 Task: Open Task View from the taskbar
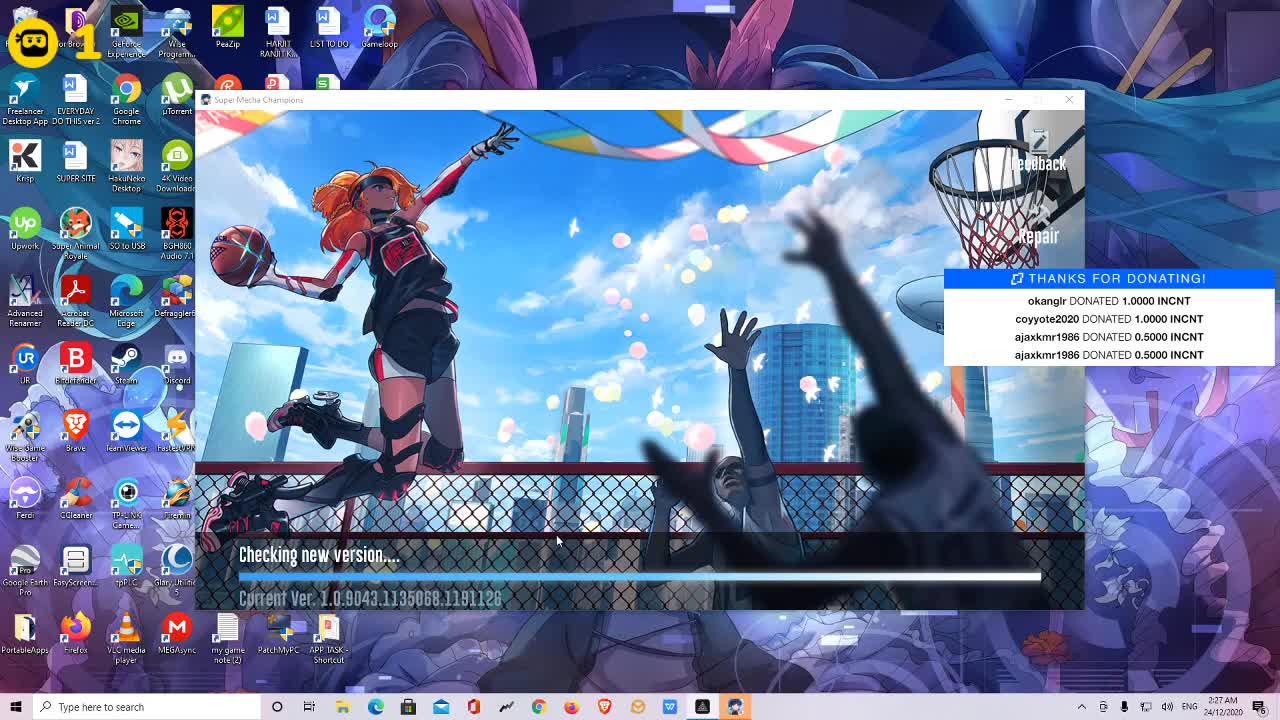309,707
